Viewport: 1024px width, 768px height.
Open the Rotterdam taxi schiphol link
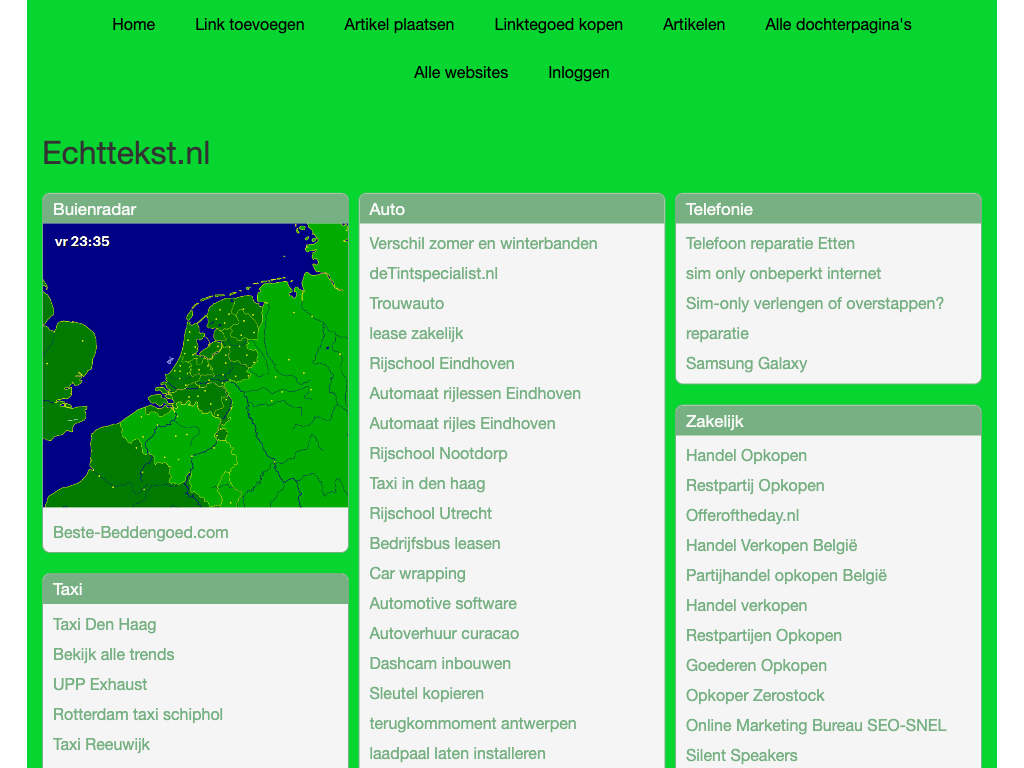(x=138, y=714)
